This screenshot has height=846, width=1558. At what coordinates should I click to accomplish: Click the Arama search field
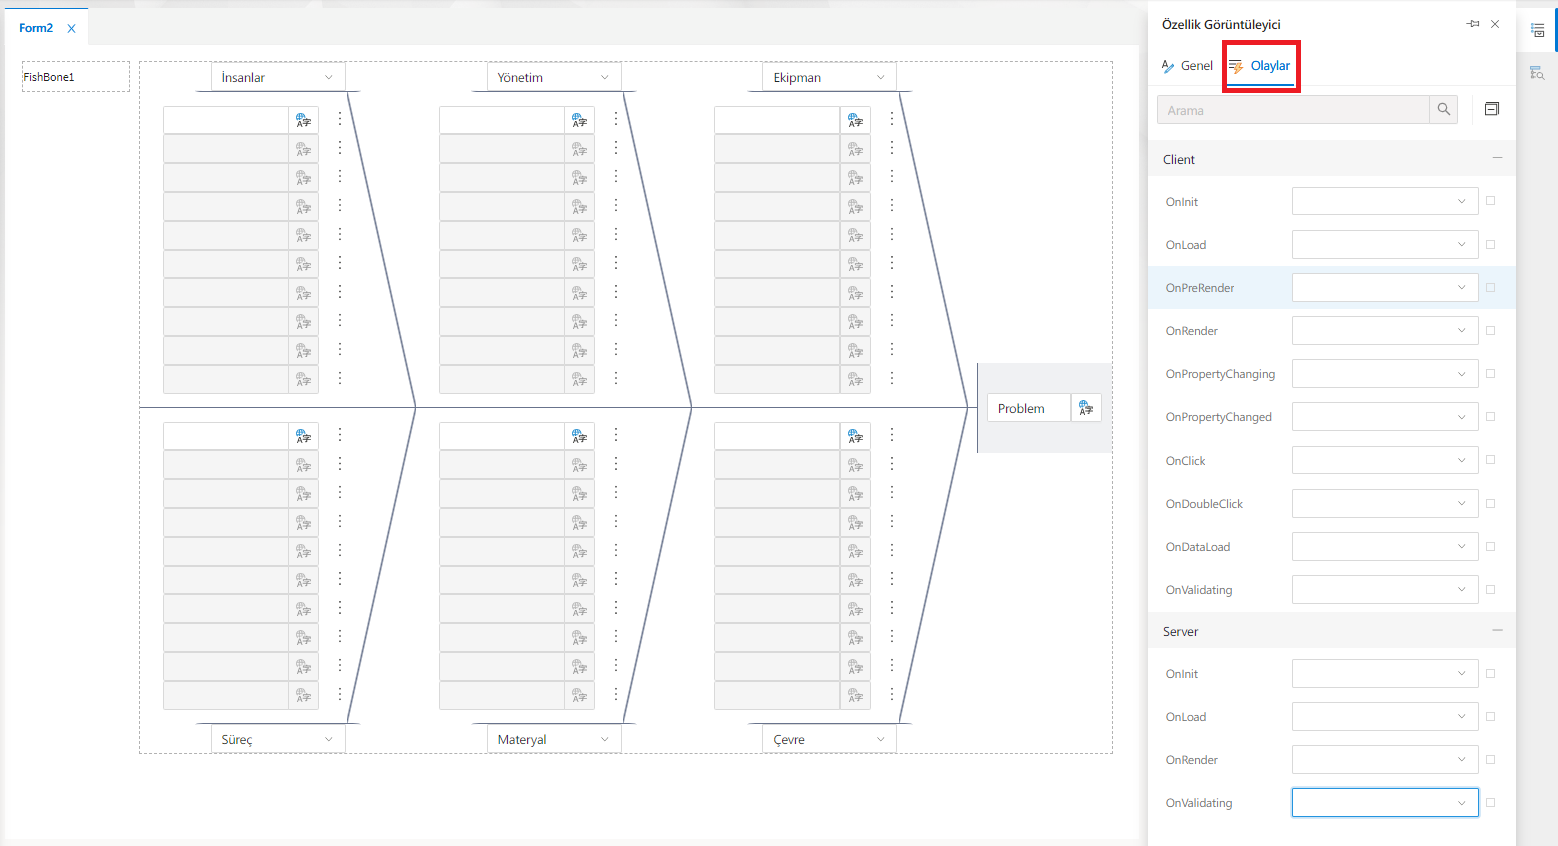click(1293, 110)
